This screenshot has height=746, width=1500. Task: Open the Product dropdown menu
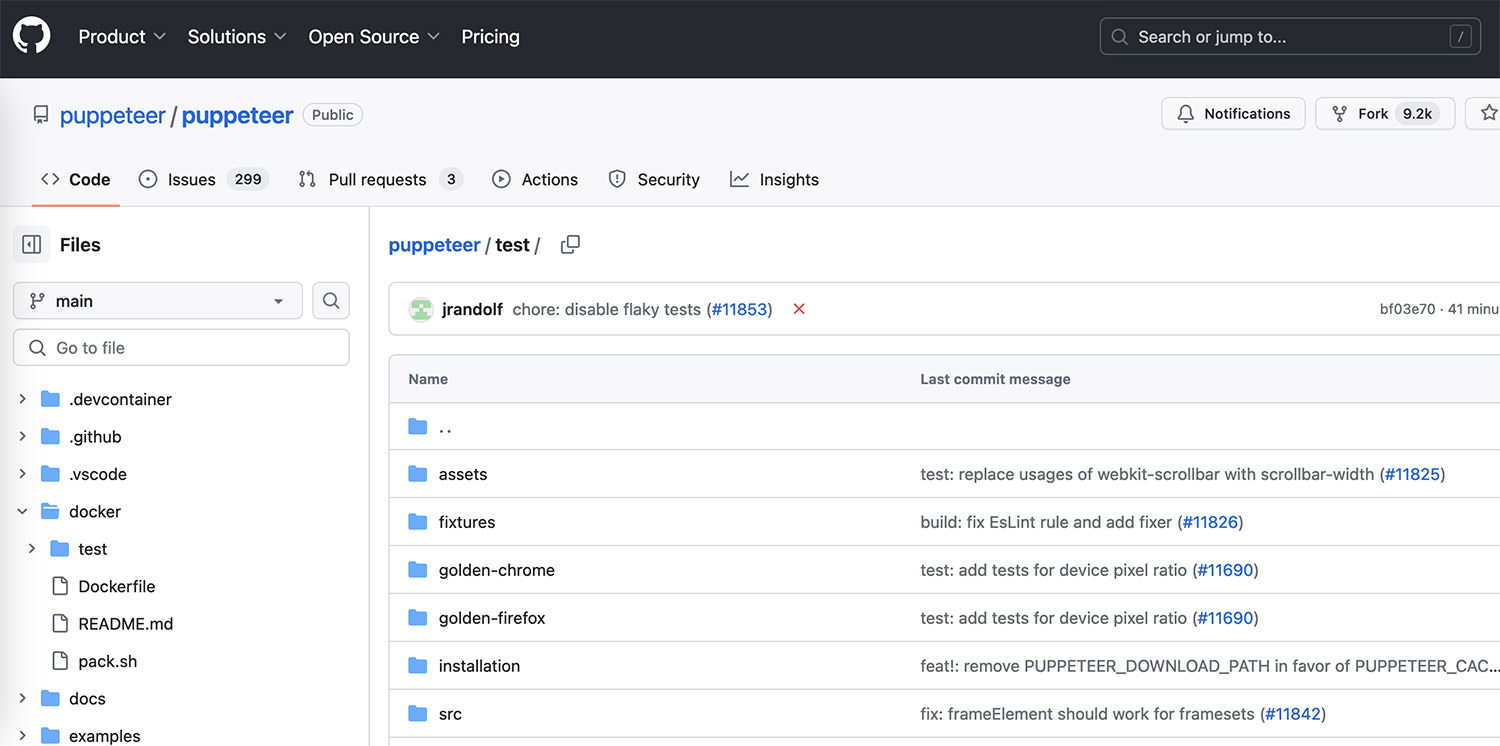[122, 37]
